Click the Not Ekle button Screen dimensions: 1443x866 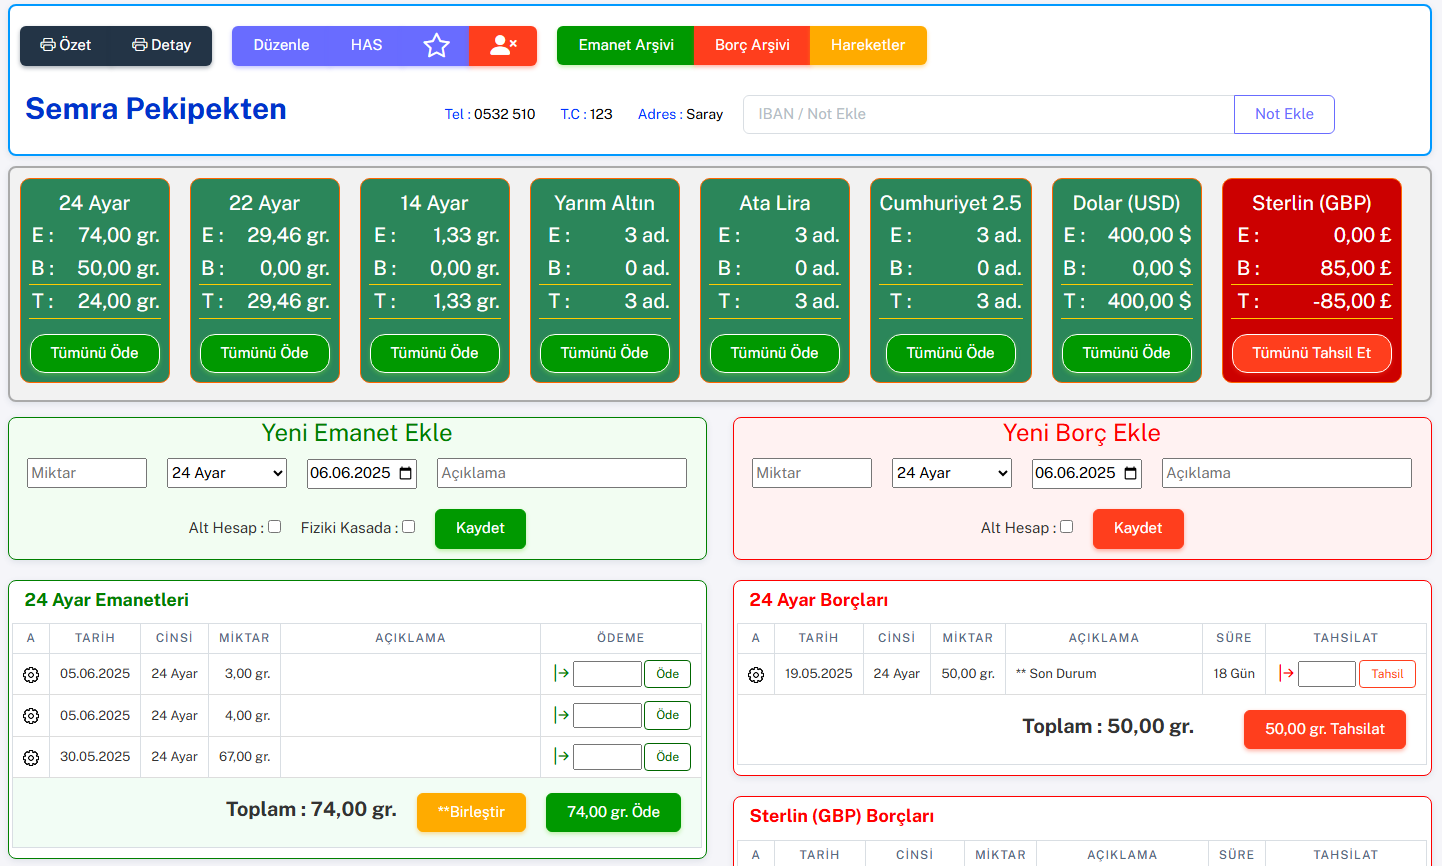(1284, 114)
